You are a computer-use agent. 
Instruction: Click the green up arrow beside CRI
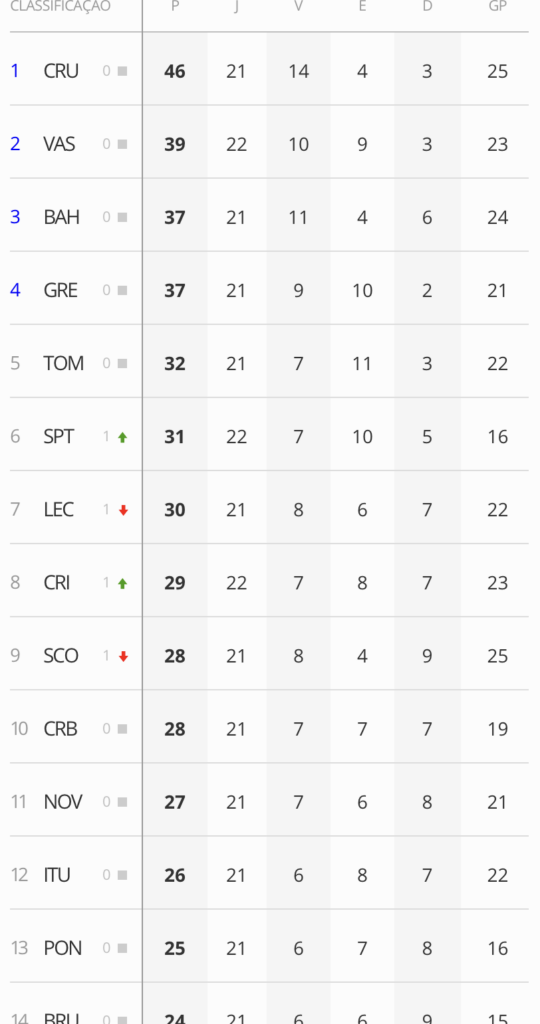[x=122, y=584]
